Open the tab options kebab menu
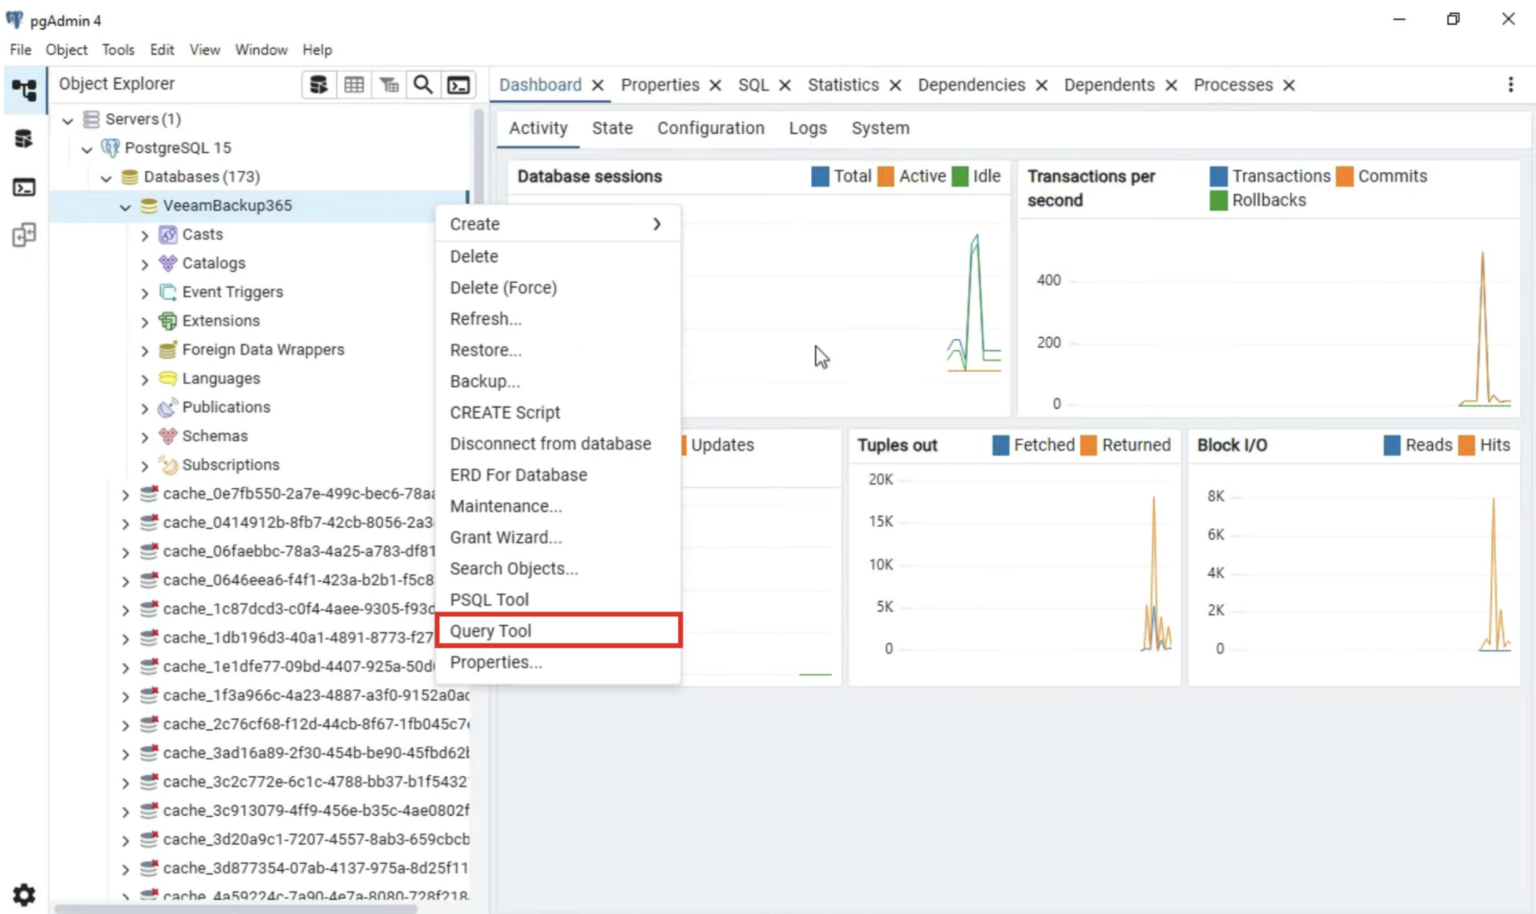Image resolution: width=1536 pixels, height=914 pixels. 1510,85
